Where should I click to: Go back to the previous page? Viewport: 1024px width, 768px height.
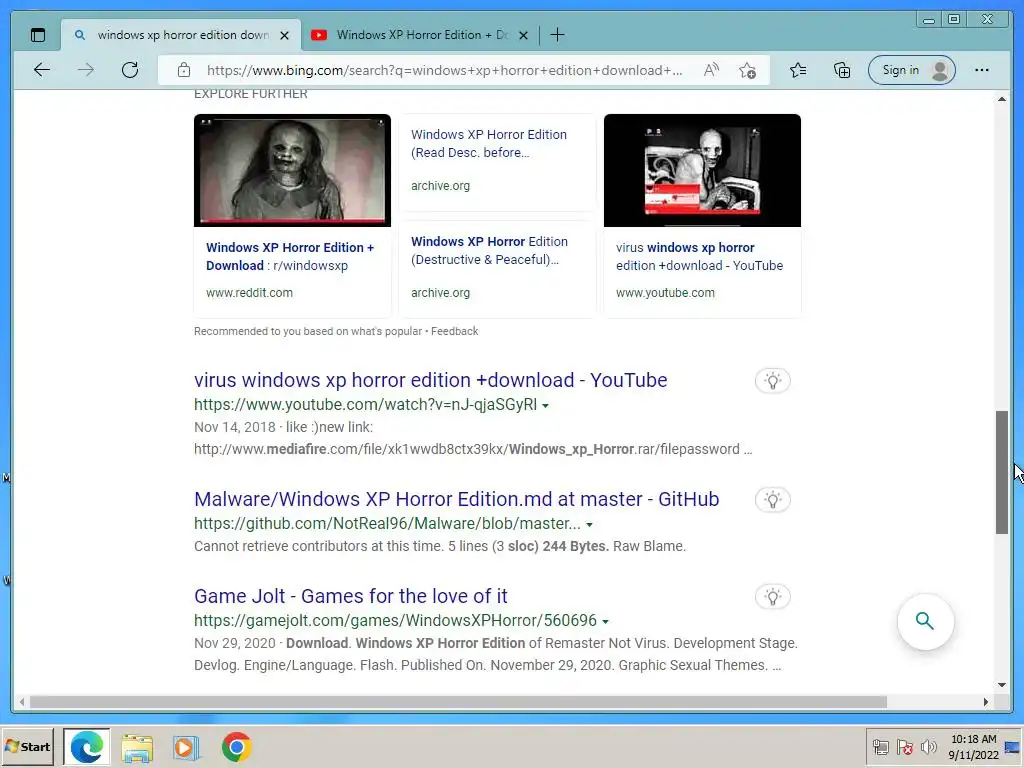coord(42,70)
